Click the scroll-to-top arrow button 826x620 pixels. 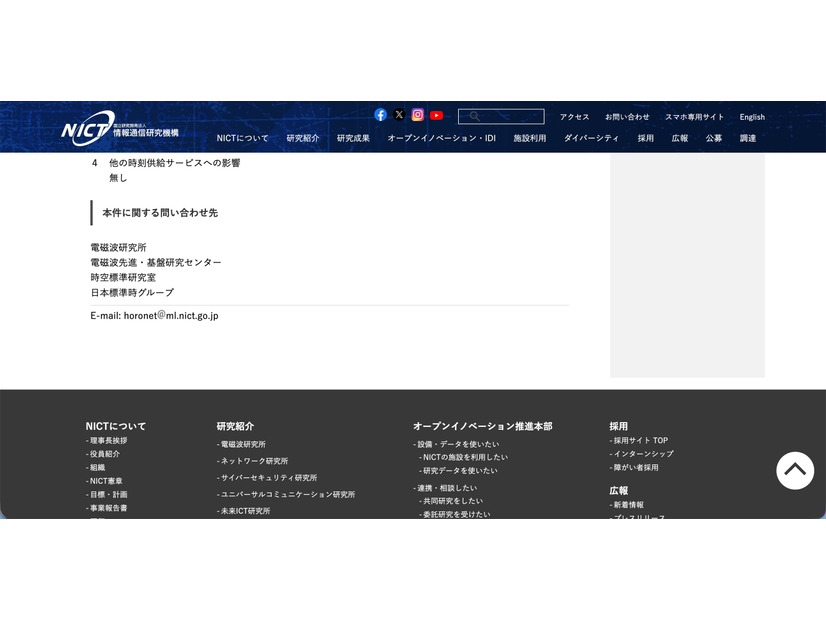point(795,470)
